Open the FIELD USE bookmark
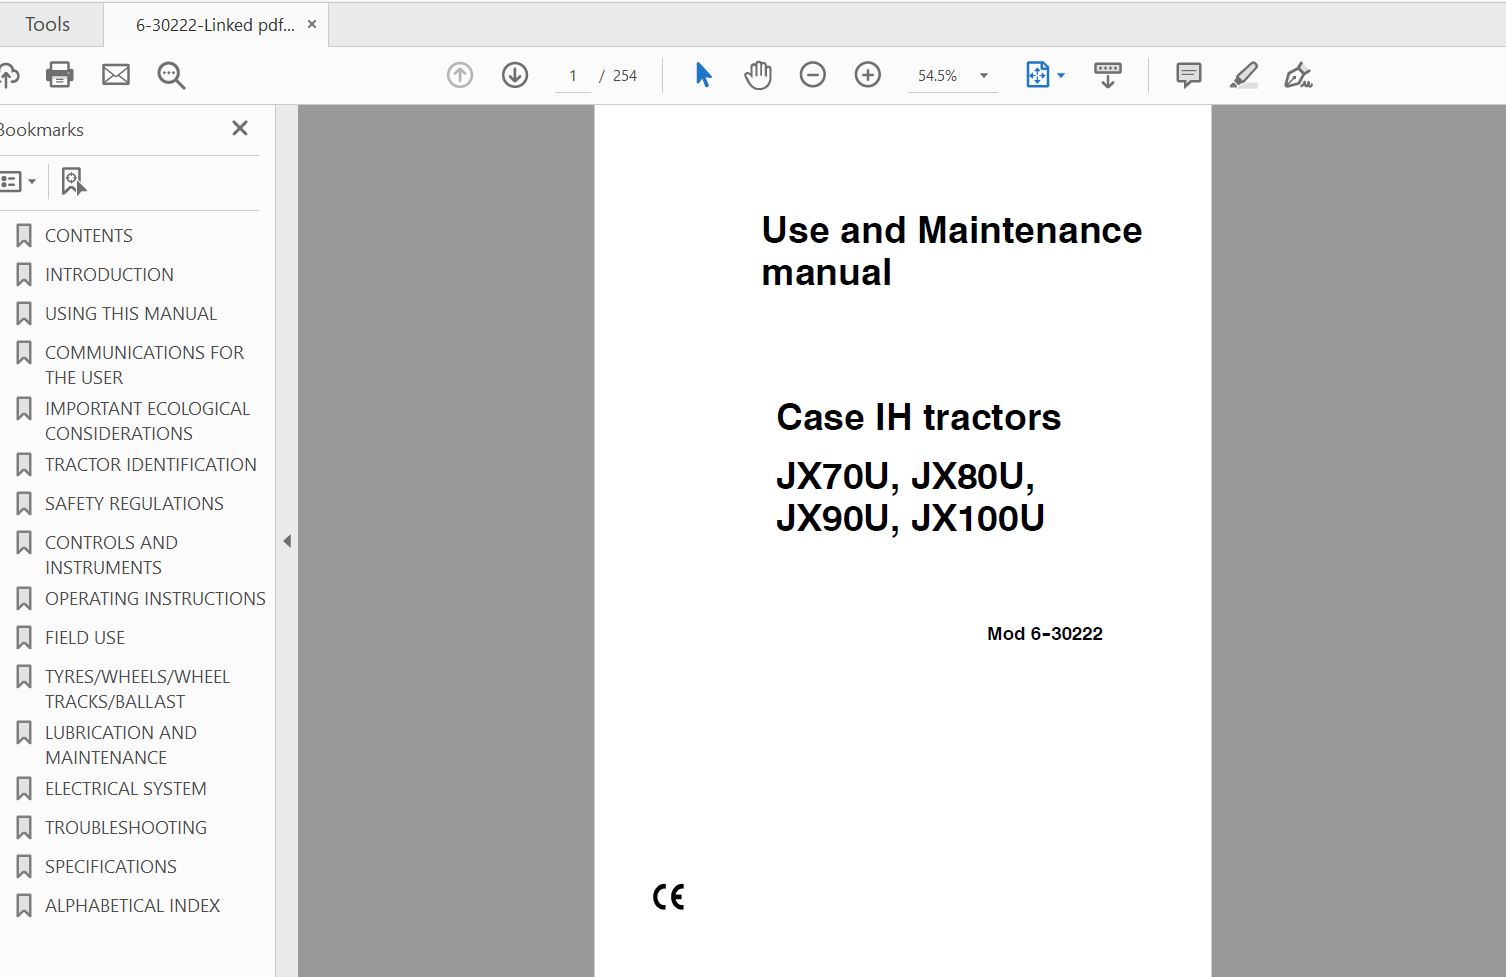 click(x=85, y=637)
